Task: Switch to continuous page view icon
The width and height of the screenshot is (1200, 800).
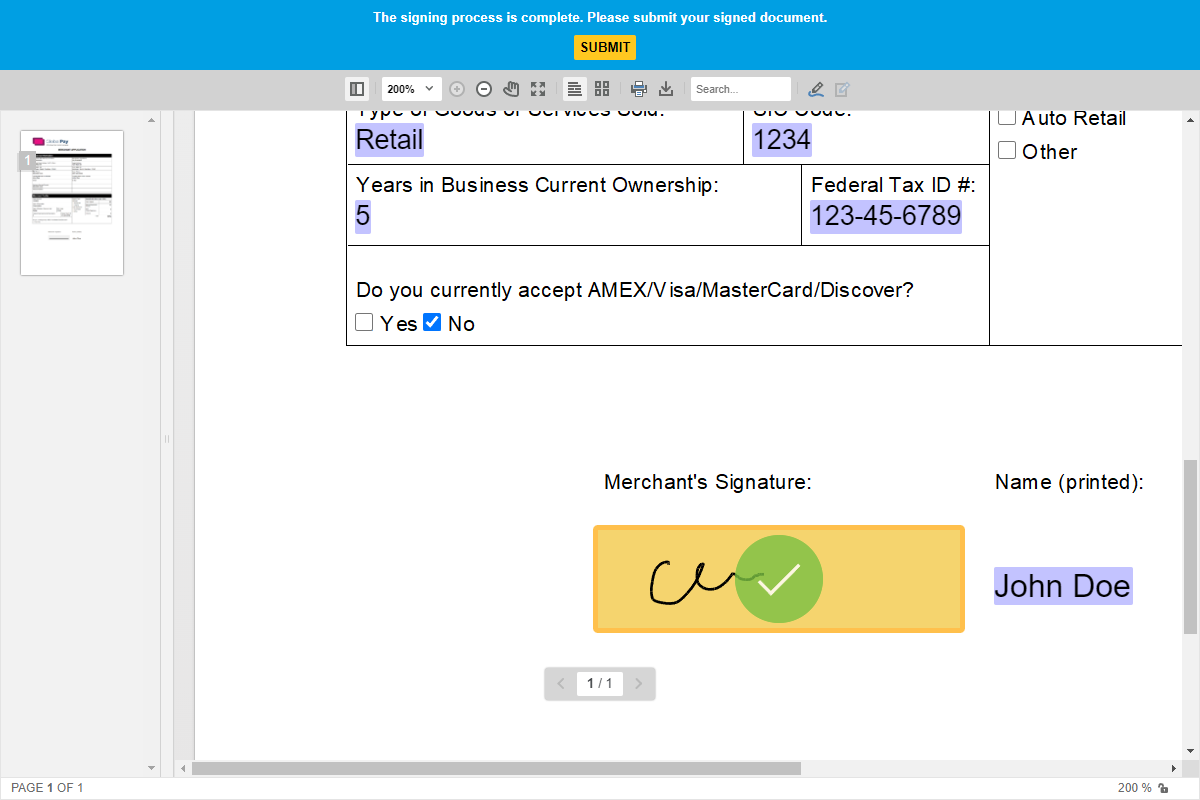Action: [574, 88]
